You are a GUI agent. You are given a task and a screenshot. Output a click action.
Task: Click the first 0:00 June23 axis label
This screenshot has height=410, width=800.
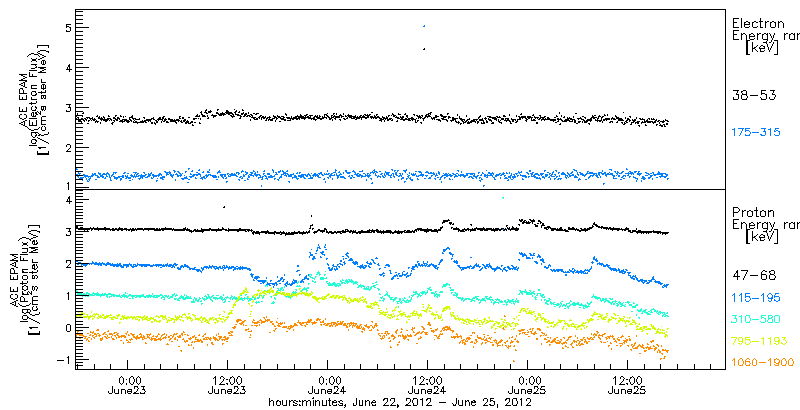[x=128, y=386]
